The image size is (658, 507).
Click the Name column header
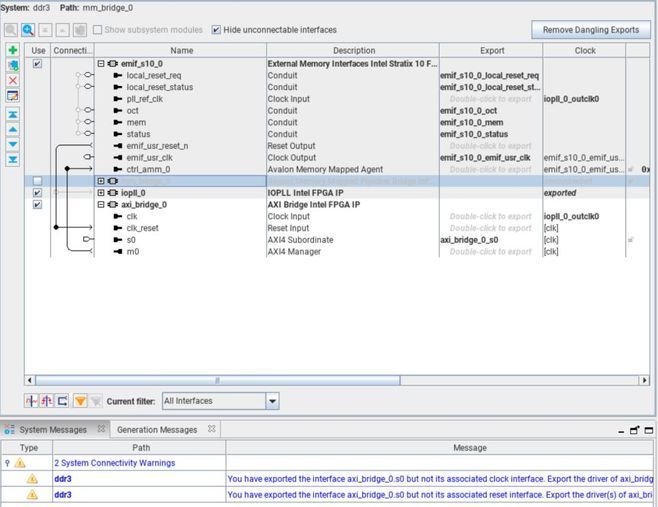click(181, 50)
